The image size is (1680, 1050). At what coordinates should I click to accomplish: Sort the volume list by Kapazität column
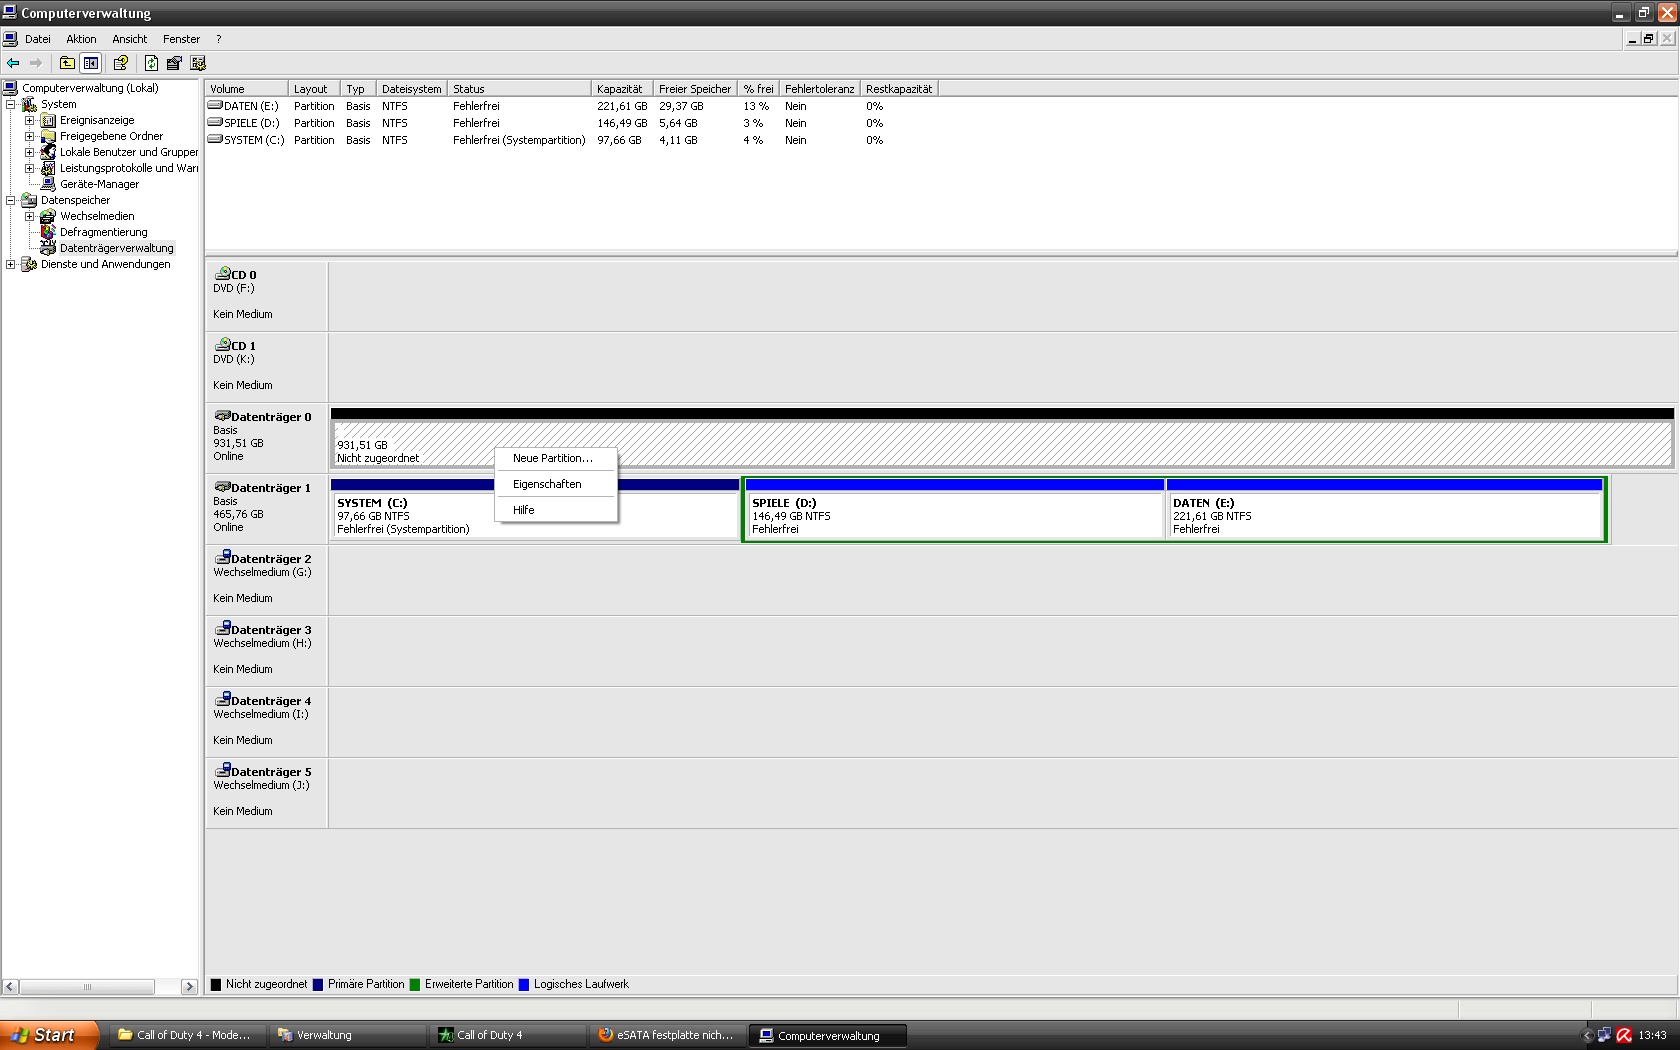click(x=621, y=89)
